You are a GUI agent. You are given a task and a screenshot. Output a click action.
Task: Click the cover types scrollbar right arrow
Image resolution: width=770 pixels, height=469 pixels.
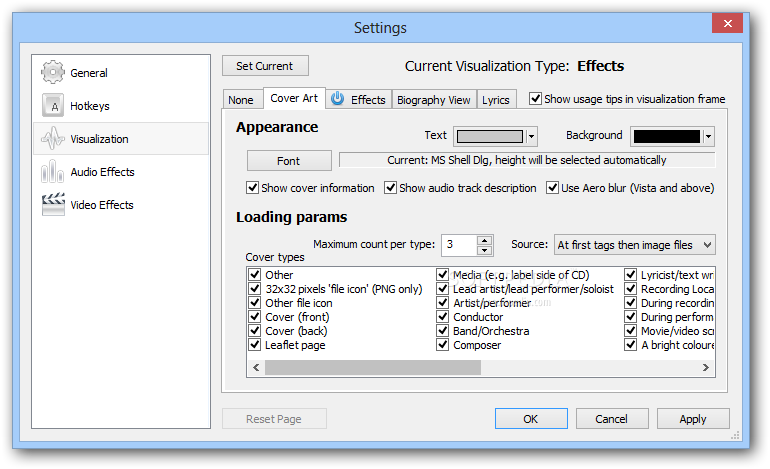(706, 367)
